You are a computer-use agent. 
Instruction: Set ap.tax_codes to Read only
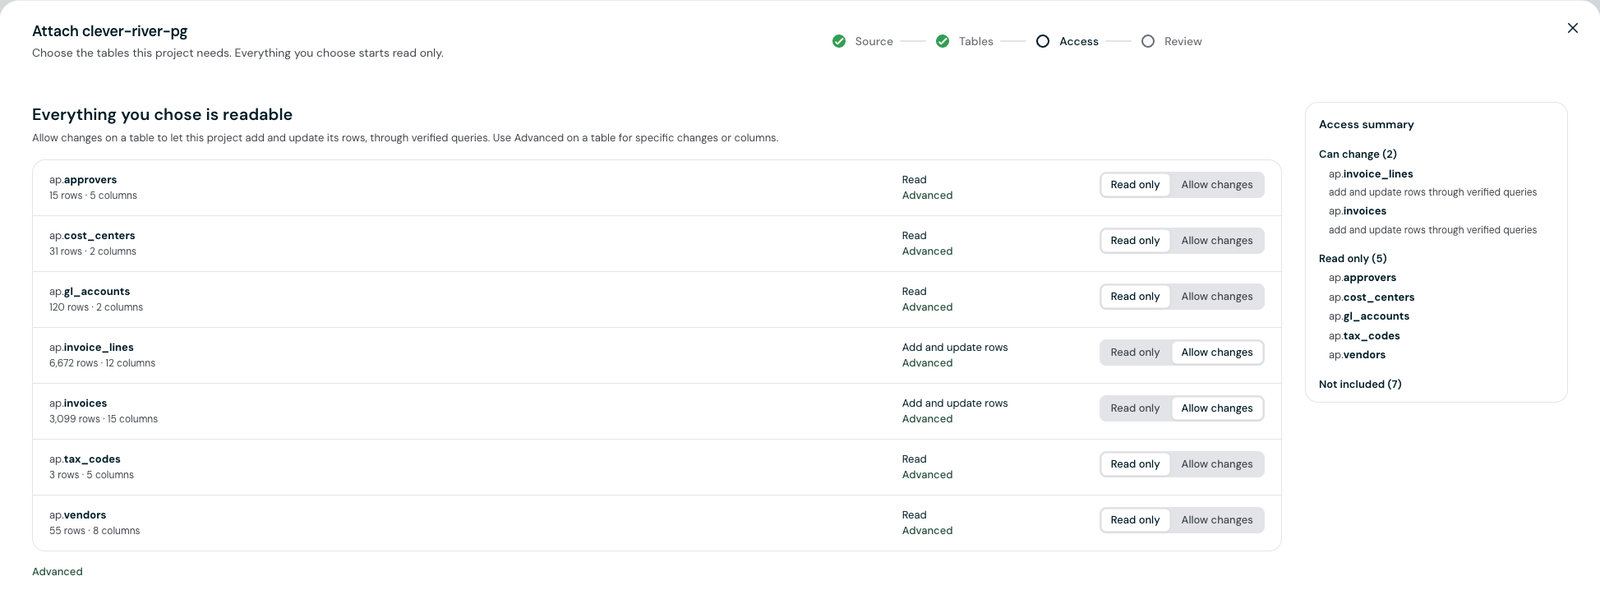tap(1135, 465)
